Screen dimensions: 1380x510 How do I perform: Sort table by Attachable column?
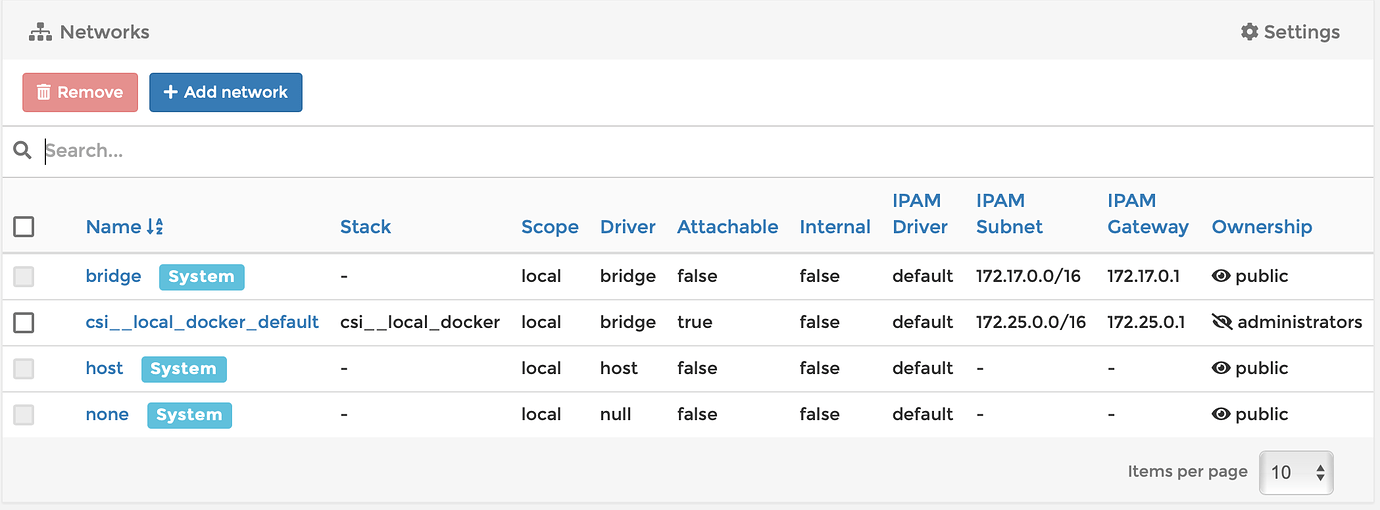727,227
